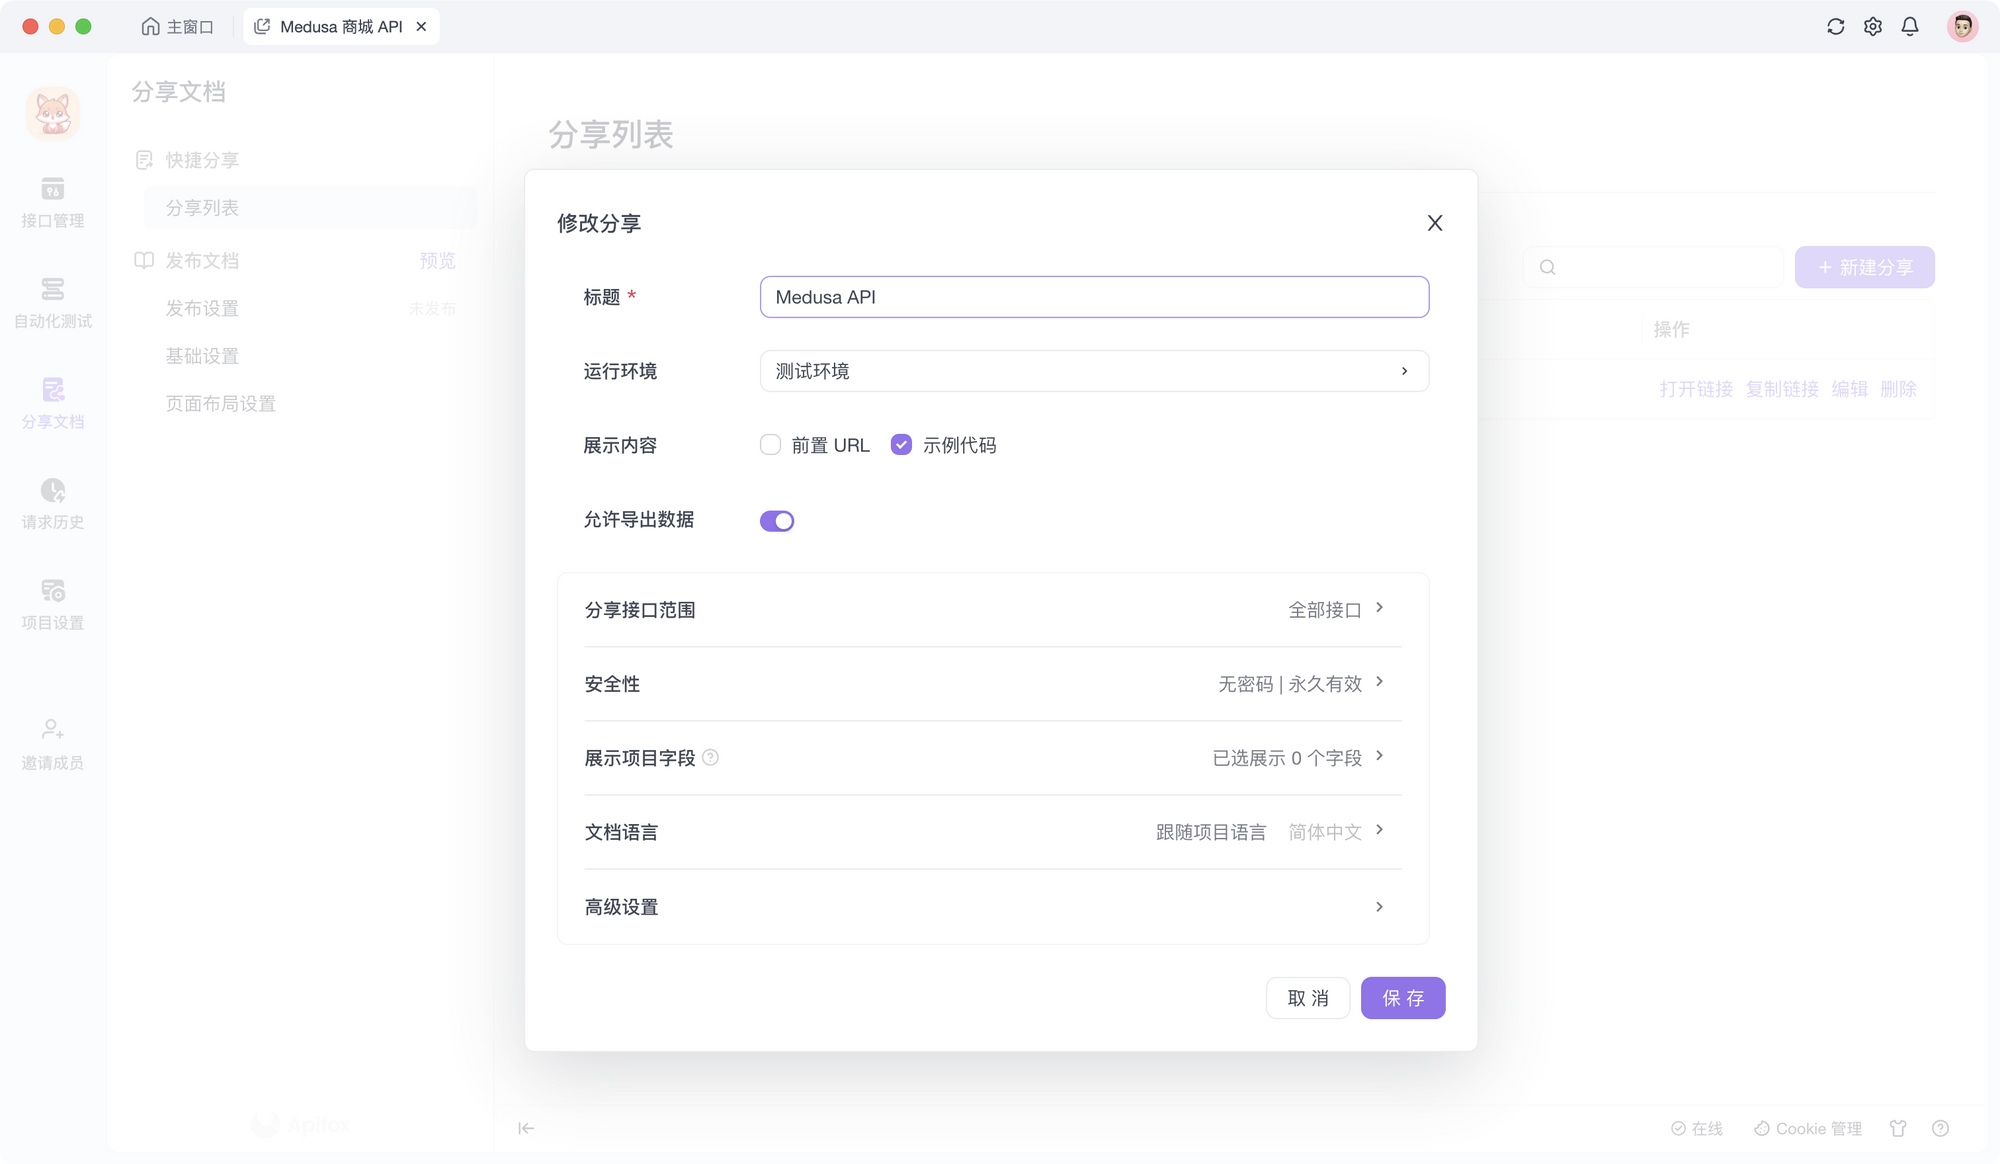Screen dimensions: 2000x1164
Task: Expand 展示项目字段 row
Action: click(x=993, y=758)
